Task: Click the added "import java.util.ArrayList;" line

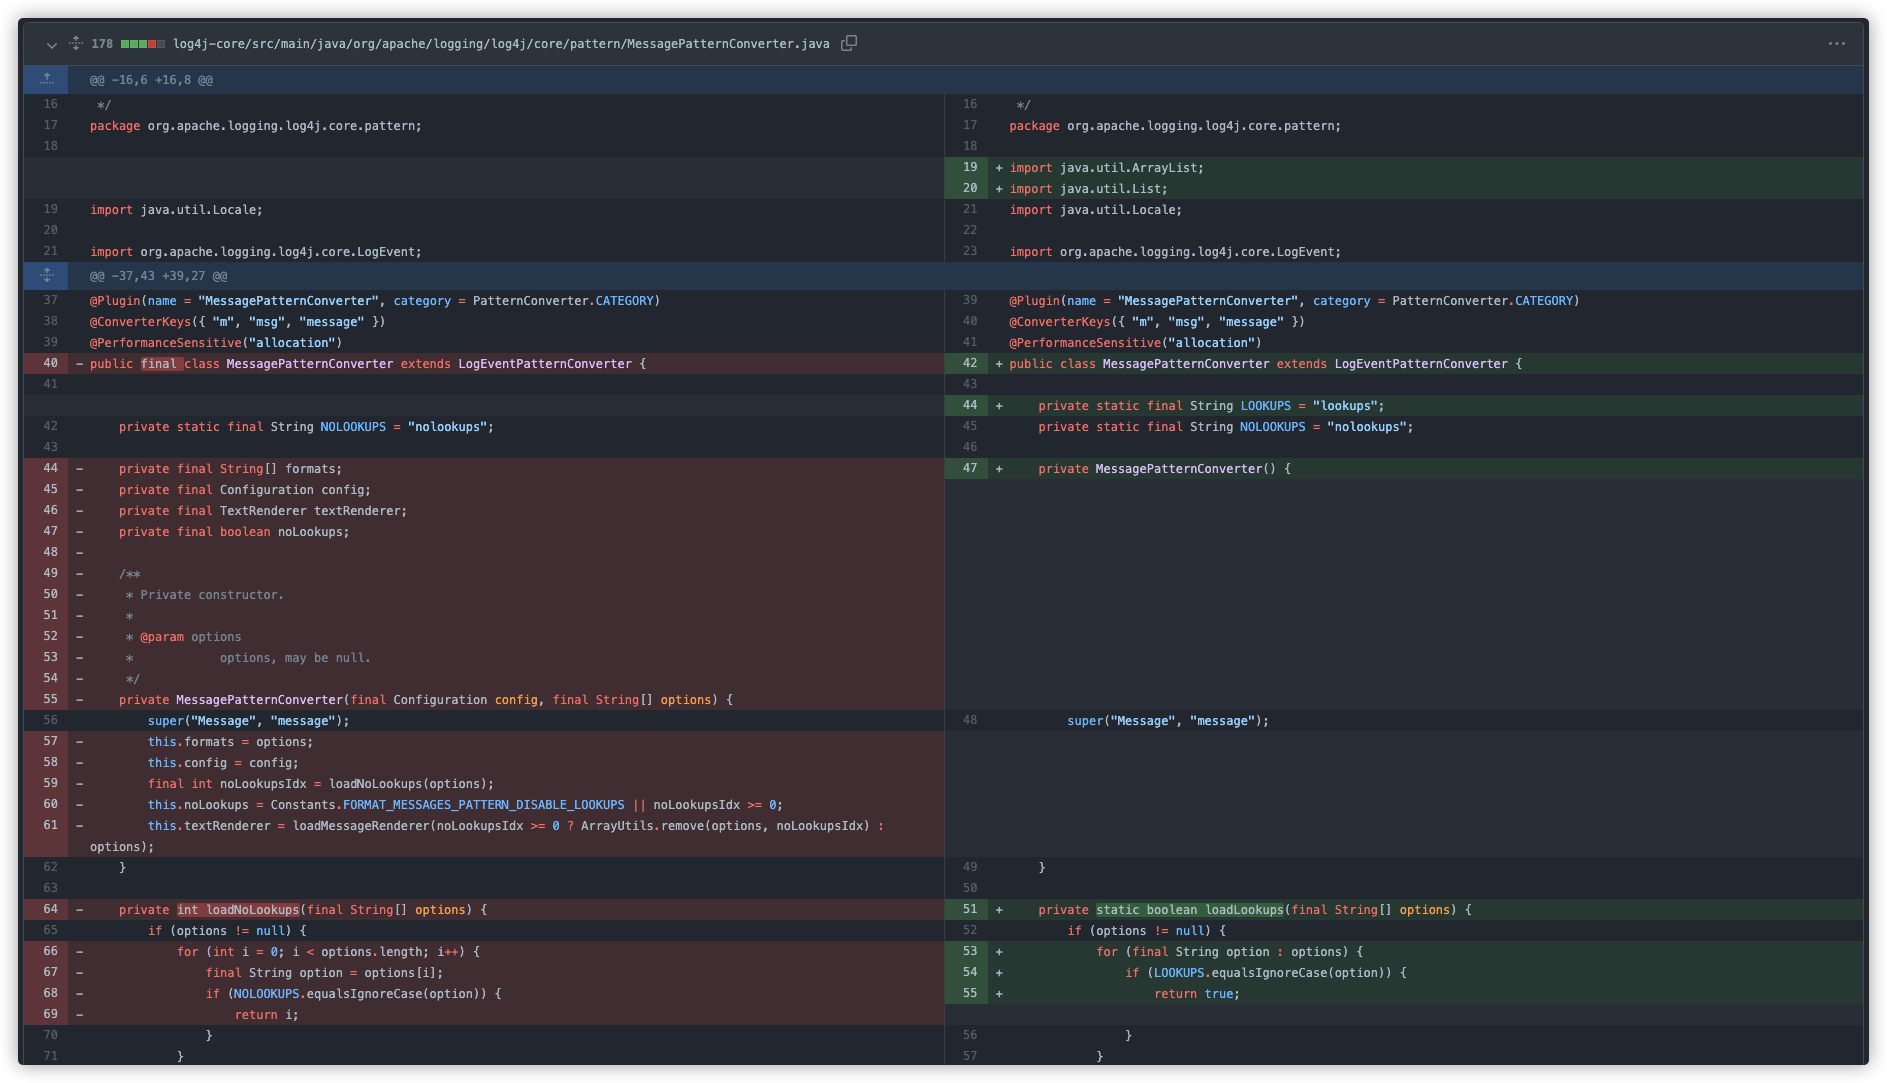Action: click(x=1106, y=168)
